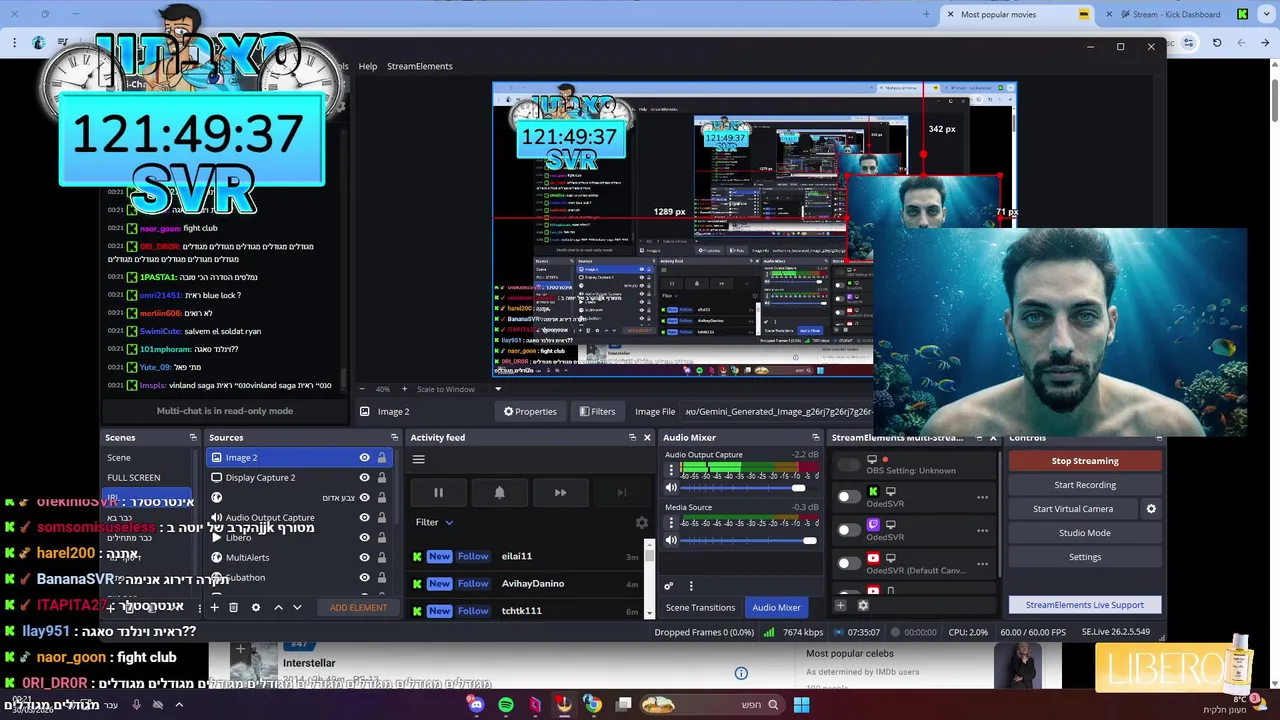Hide the MultiAlerts source
Screen dimensions: 1280x720
[x=364, y=557]
